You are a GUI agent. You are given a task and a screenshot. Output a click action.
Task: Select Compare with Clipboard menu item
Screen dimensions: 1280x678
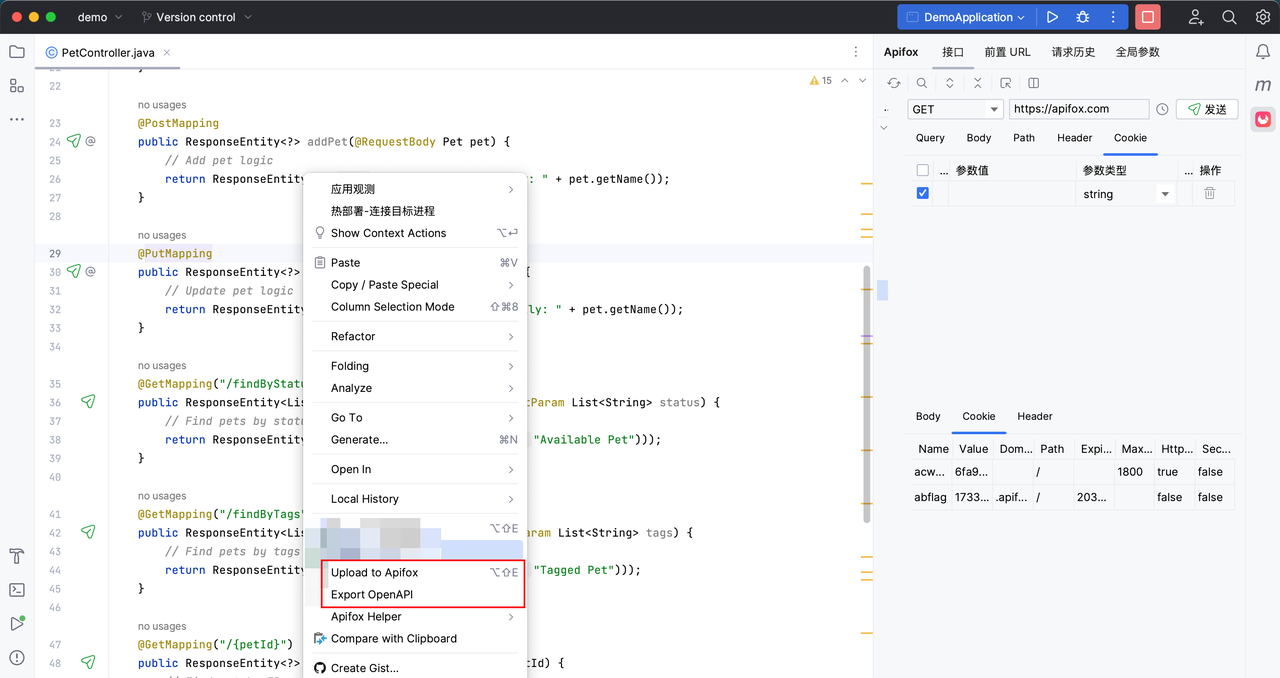(x=415, y=639)
